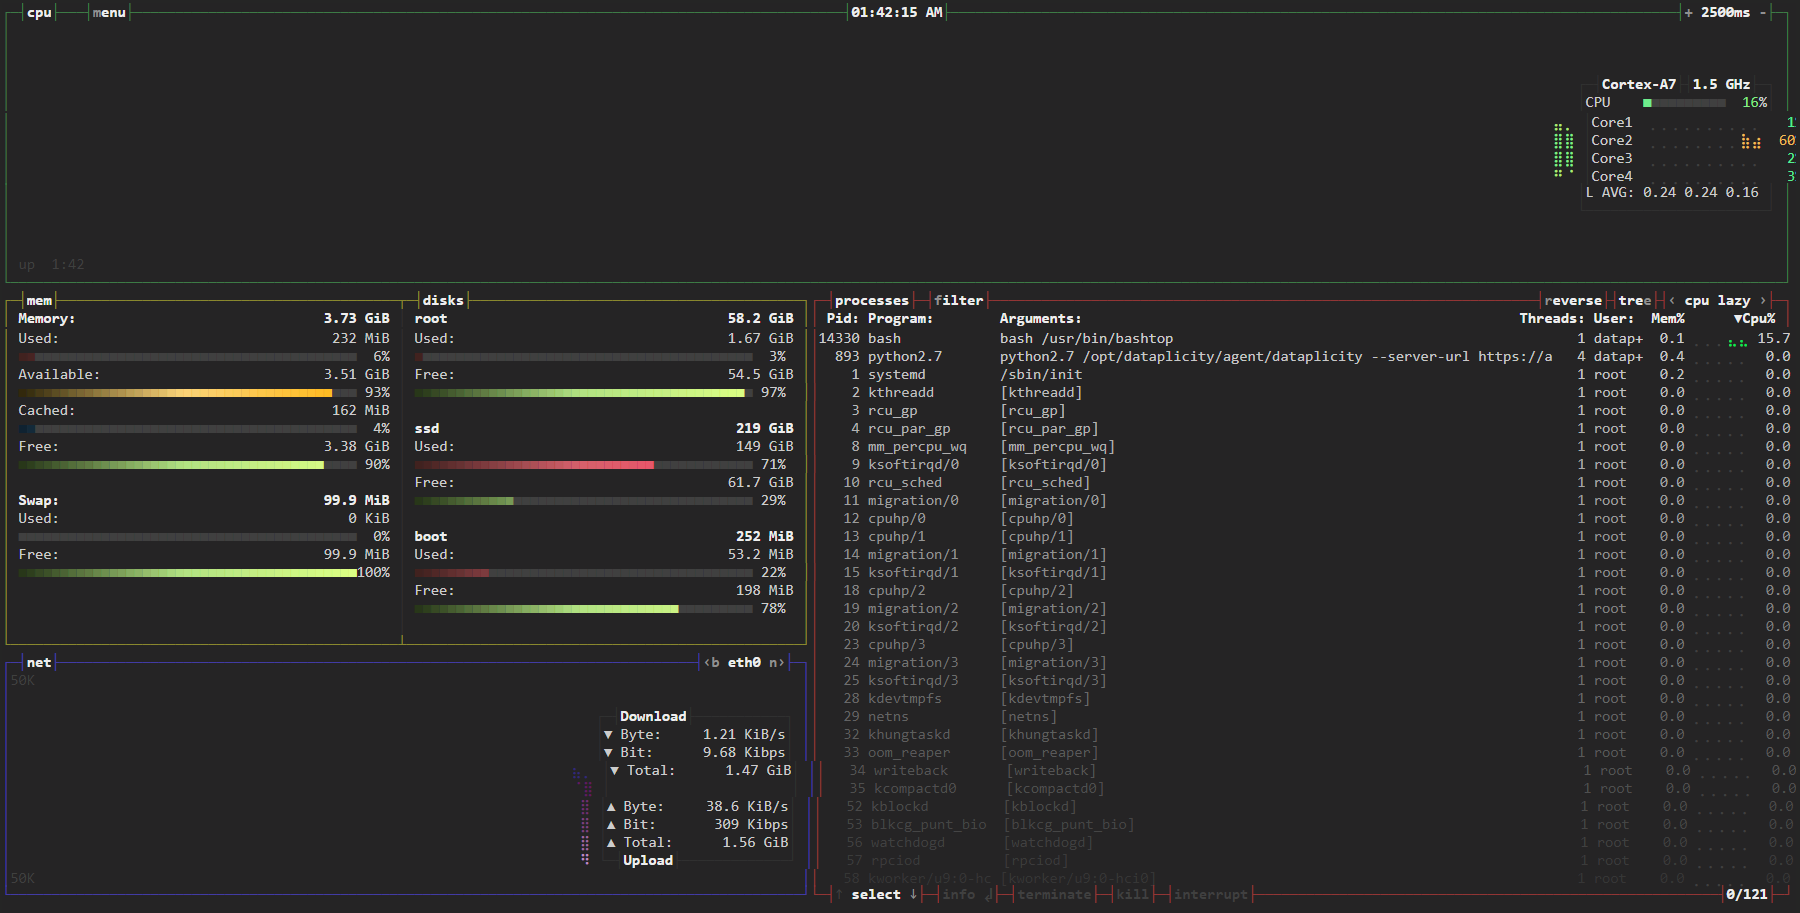Click the Swap Free 100% bar
Image resolution: width=1800 pixels, height=913 pixels.
point(187,573)
